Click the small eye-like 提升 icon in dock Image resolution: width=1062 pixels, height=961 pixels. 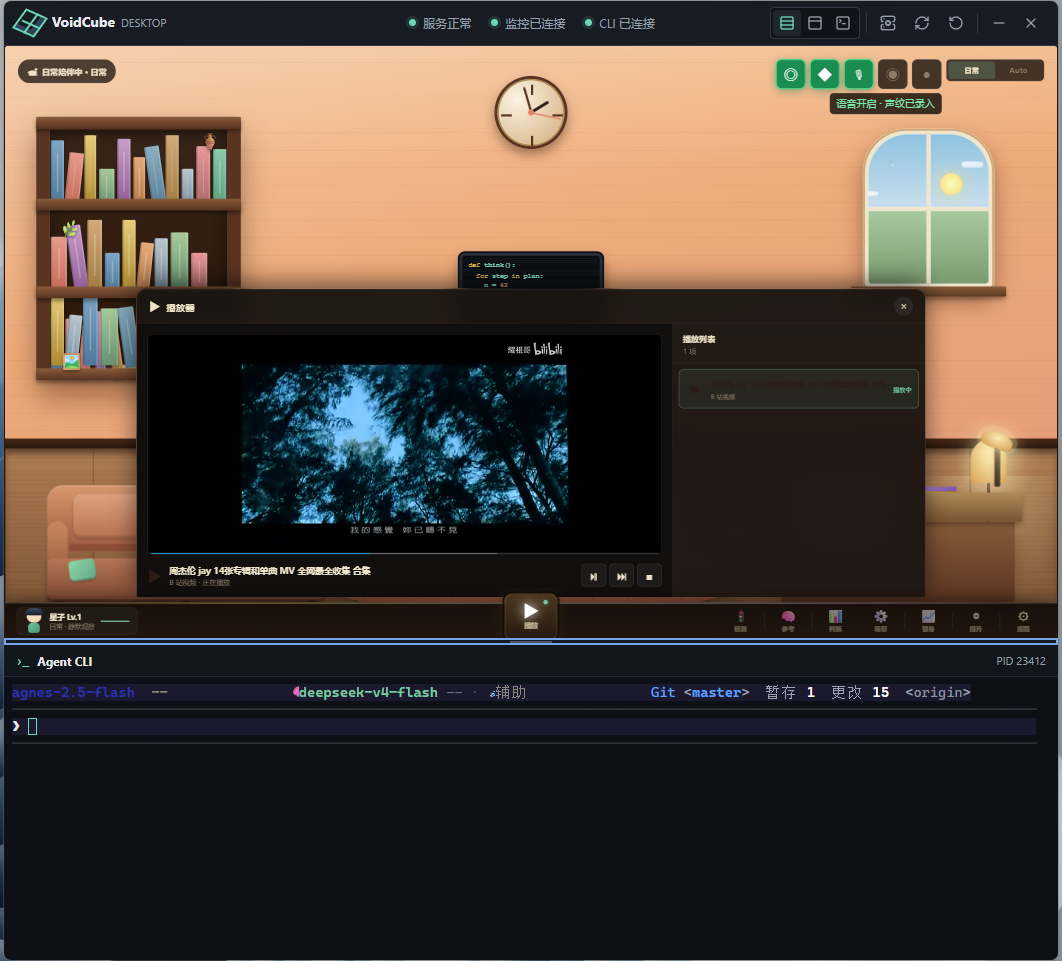coord(975,620)
